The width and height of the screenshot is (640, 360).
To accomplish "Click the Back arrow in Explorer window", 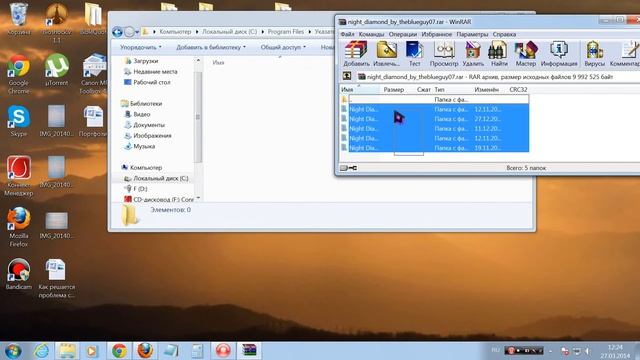I will coord(118,32).
